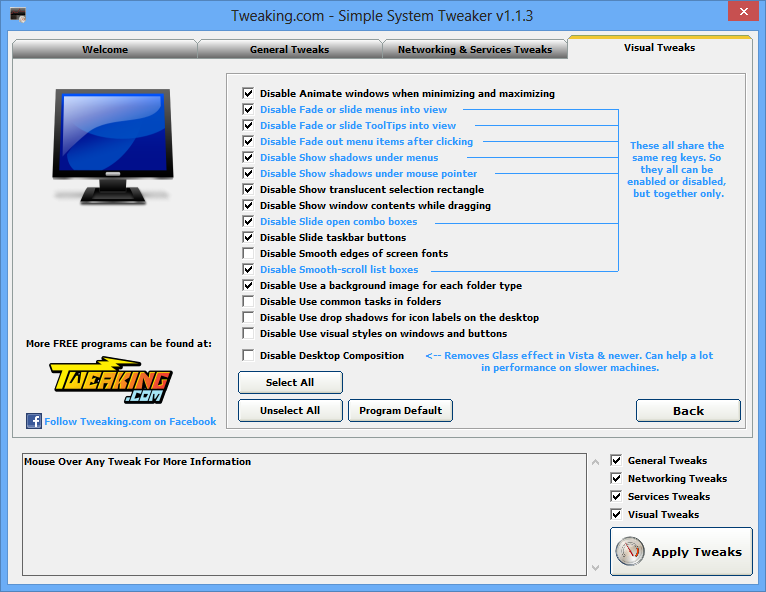Click the app icon in title bar

click(18, 15)
